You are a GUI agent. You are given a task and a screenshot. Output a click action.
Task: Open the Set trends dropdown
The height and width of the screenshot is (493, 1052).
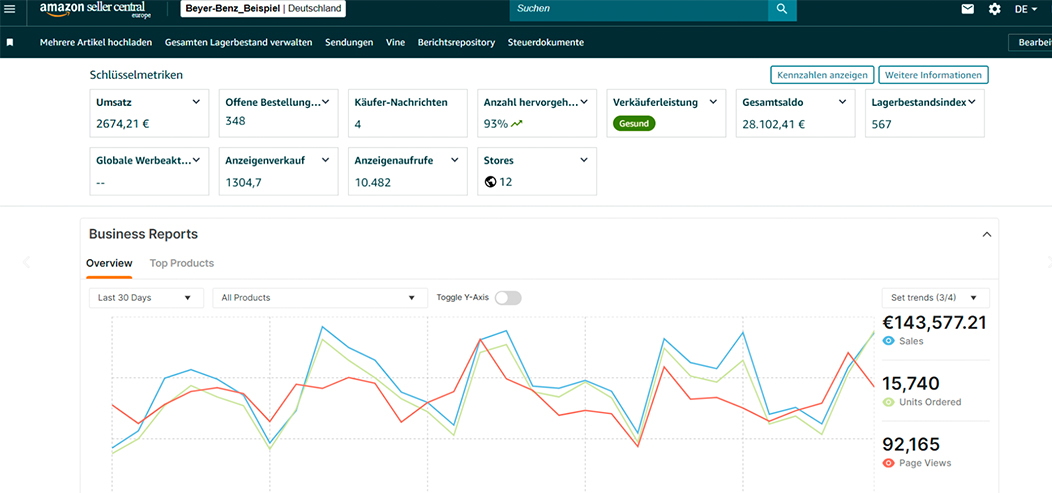click(935, 298)
